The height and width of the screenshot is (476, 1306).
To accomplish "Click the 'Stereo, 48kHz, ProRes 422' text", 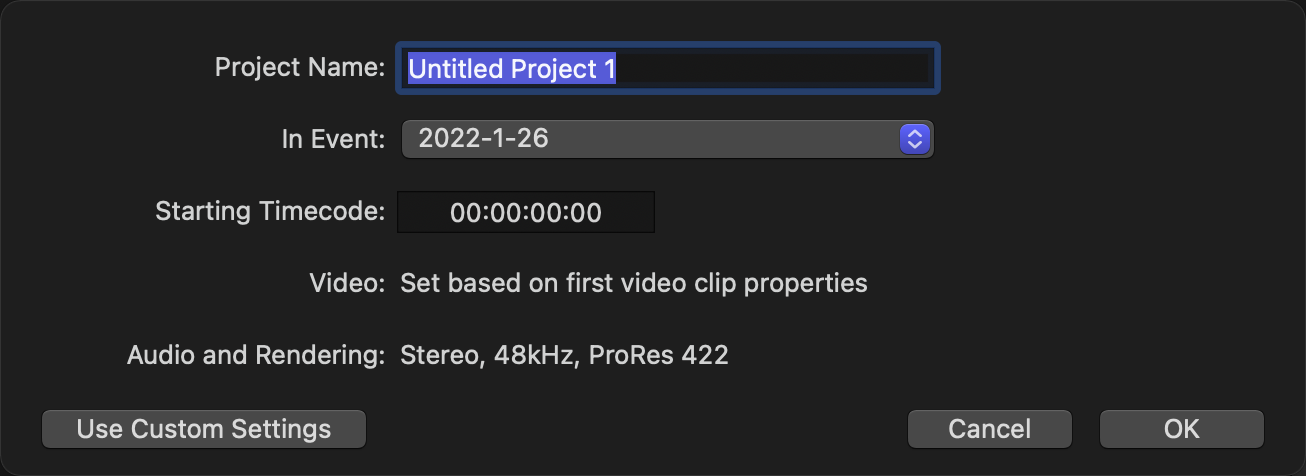I will pos(564,354).
